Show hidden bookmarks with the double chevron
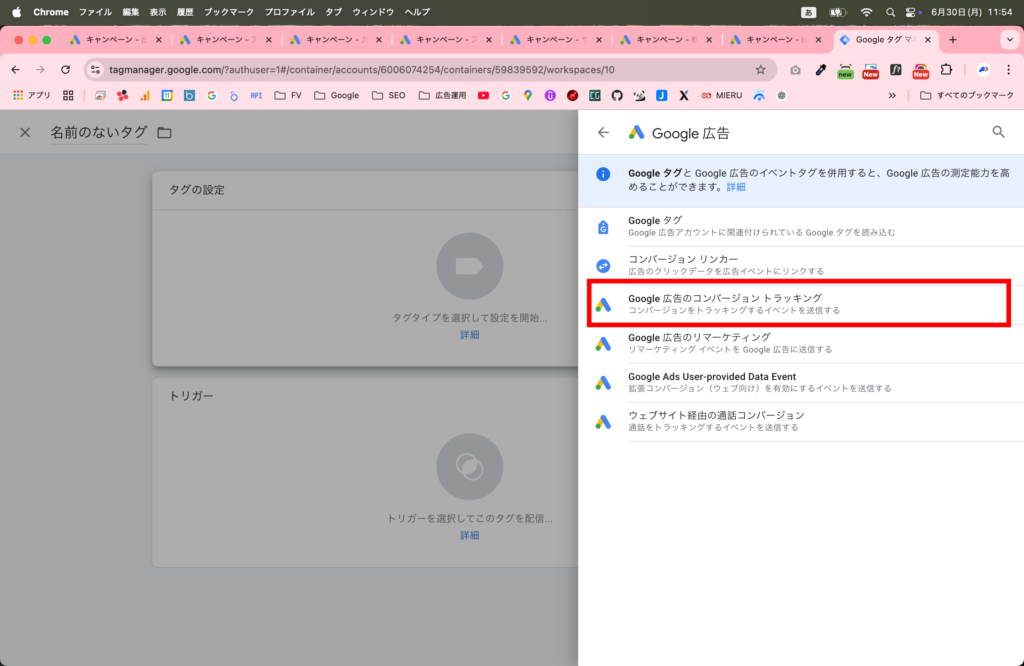Viewport: 1024px width, 666px height. click(892, 95)
